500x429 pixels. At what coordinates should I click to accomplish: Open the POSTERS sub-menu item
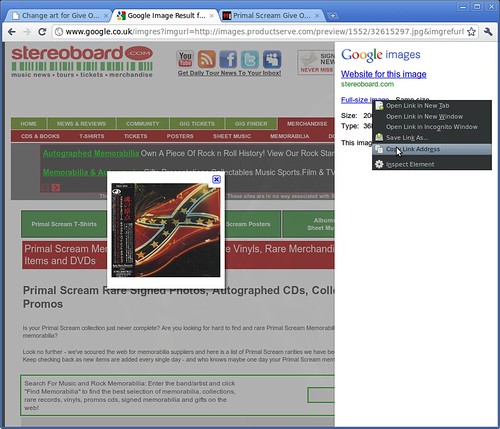180,136
